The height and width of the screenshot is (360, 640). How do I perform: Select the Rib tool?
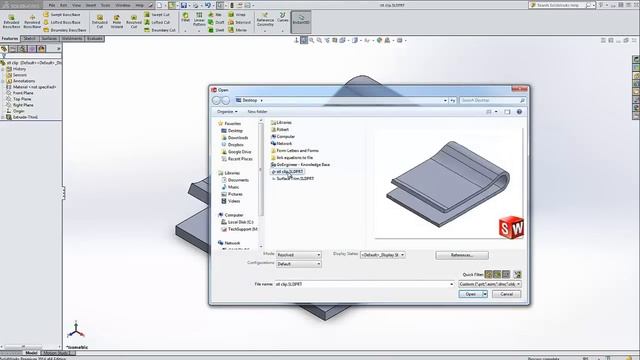click(215, 15)
